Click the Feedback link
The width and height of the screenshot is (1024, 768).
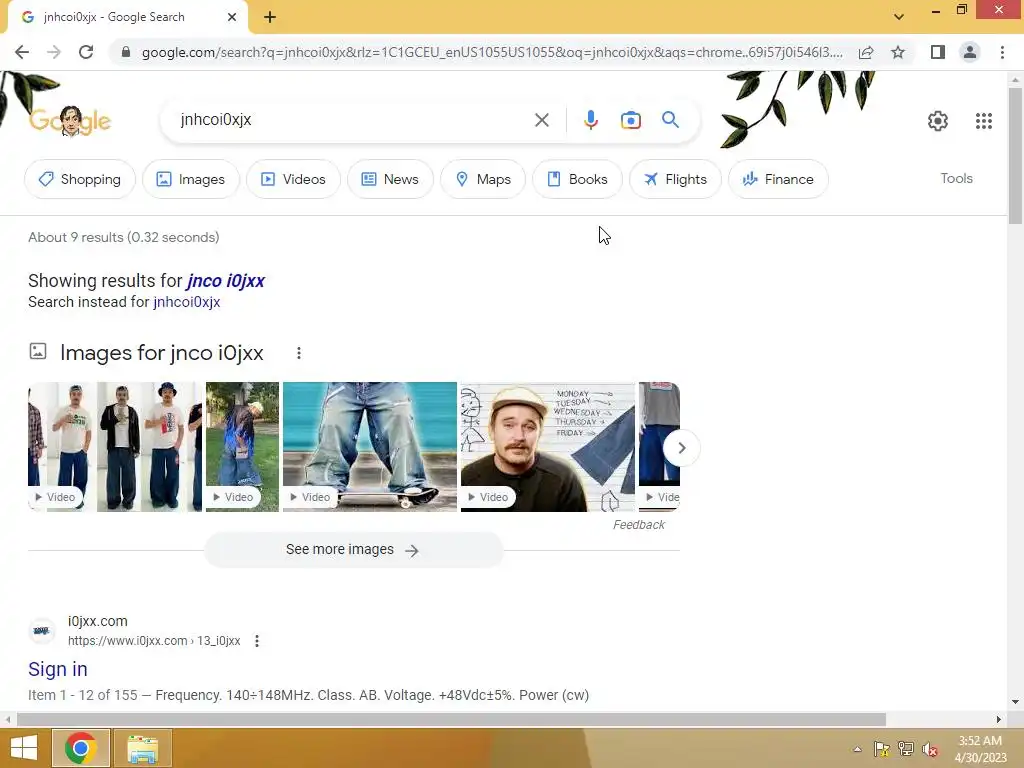click(x=638, y=524)
